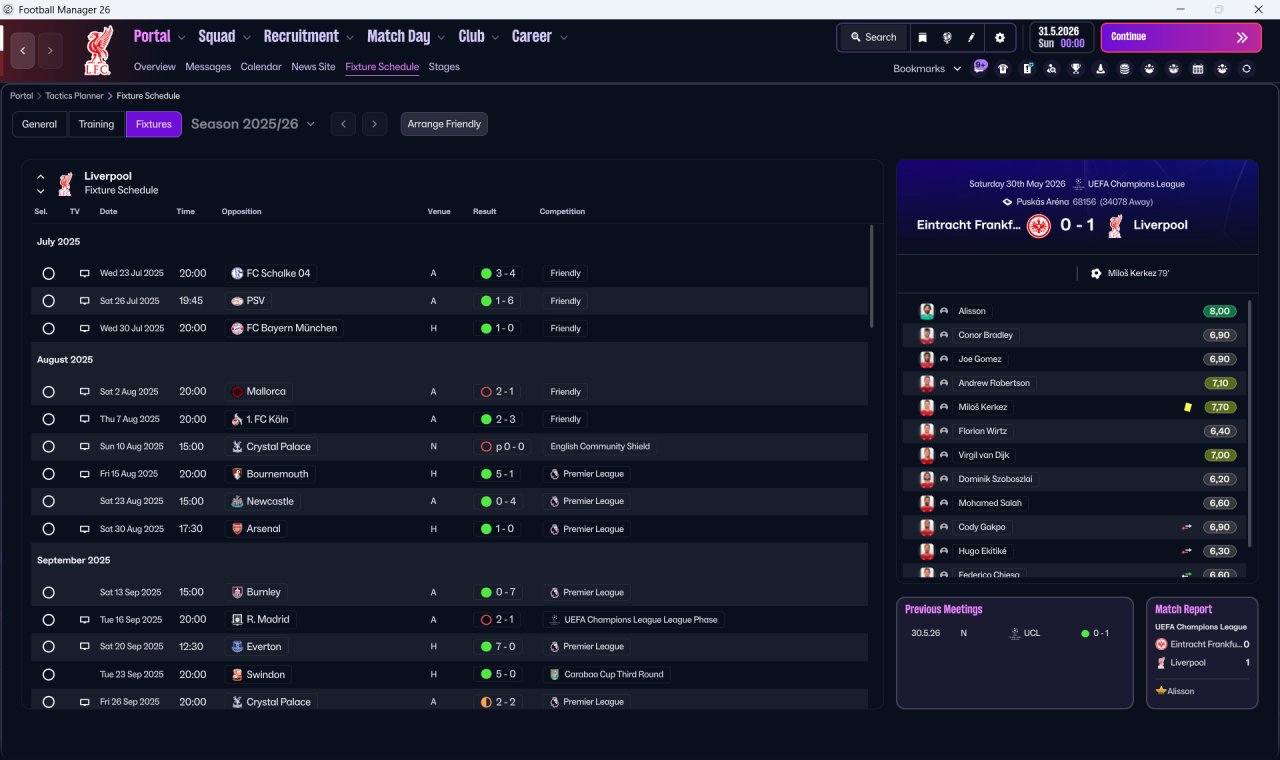The height and width of the screenshot is (760, 1280).
Task: Select the FC Schalke 04 fixture radio button
Action: [x=48, y=273]
